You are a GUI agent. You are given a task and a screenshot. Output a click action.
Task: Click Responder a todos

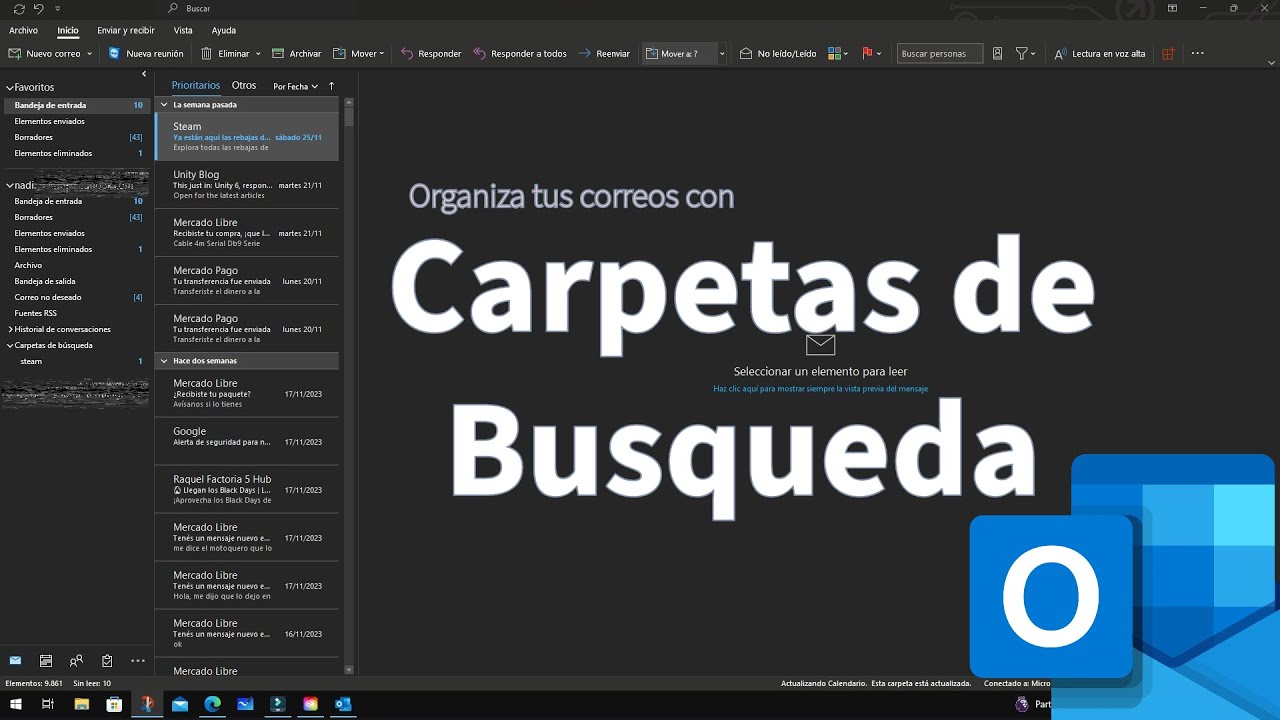(520, 54)
